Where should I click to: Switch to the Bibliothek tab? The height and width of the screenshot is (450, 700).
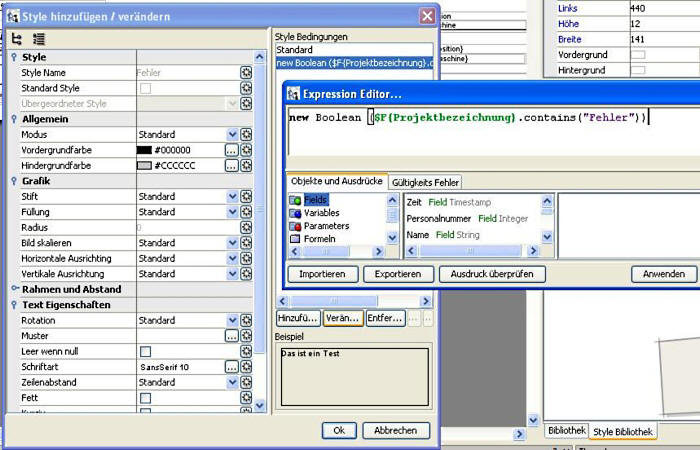[x=566, y=431]
